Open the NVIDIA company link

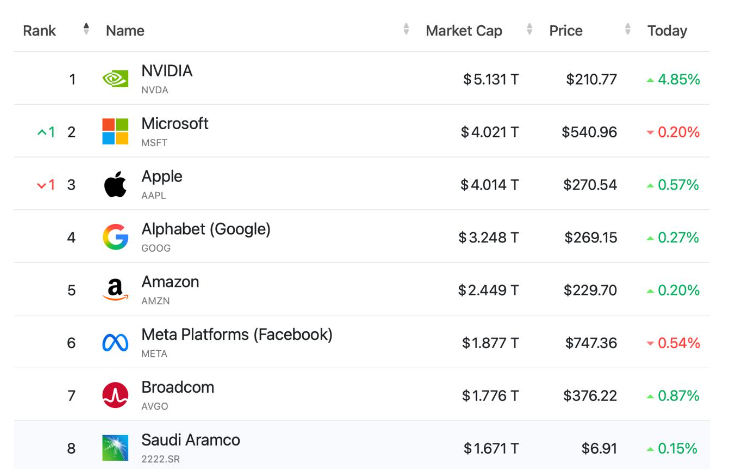tap(167, 71)
